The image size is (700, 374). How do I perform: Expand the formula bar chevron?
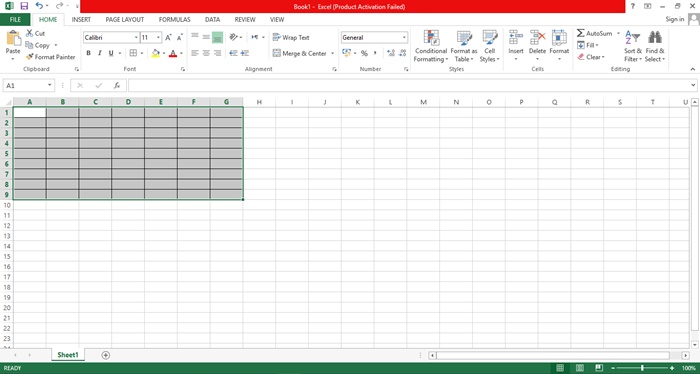click(x=693, y=85)
